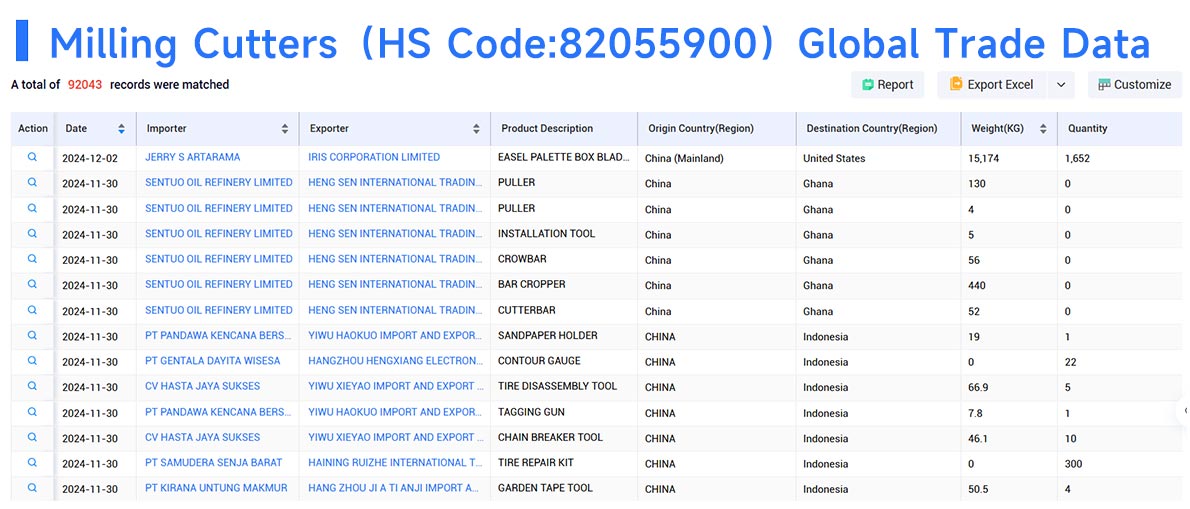Click the 50.5 weight value

978,489
